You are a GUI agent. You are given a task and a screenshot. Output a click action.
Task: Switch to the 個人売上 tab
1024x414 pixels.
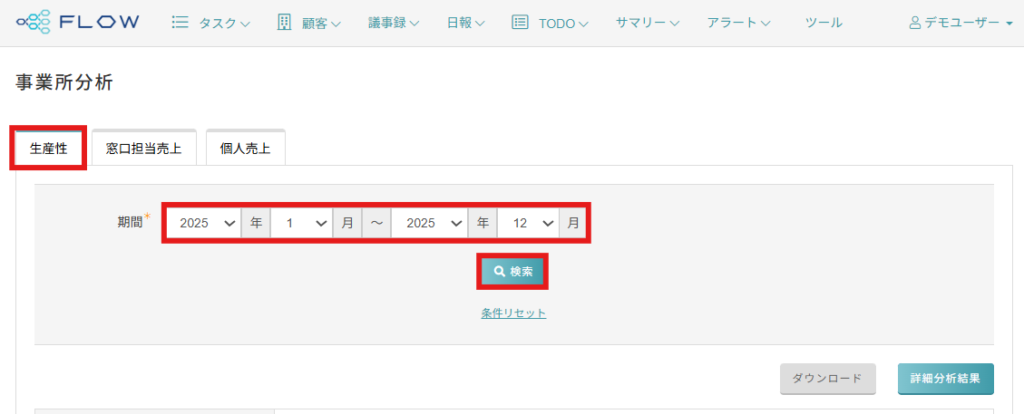point(245,149)
